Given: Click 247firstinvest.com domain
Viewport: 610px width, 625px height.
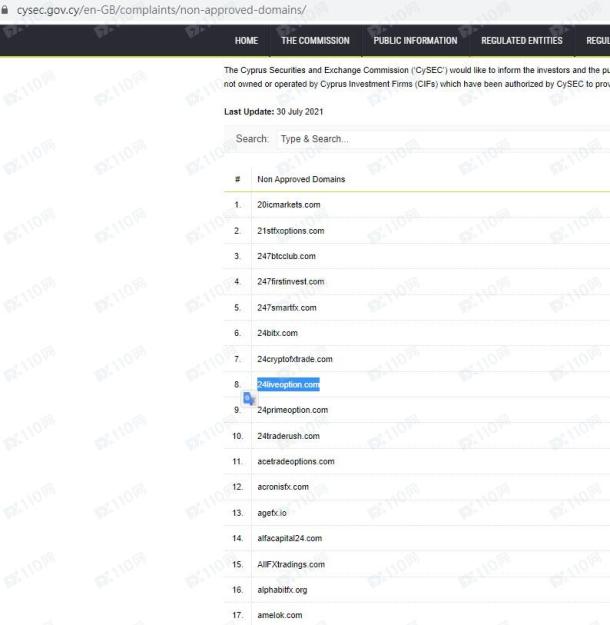Looking at the screenshot, I should (x=291, y=282).
